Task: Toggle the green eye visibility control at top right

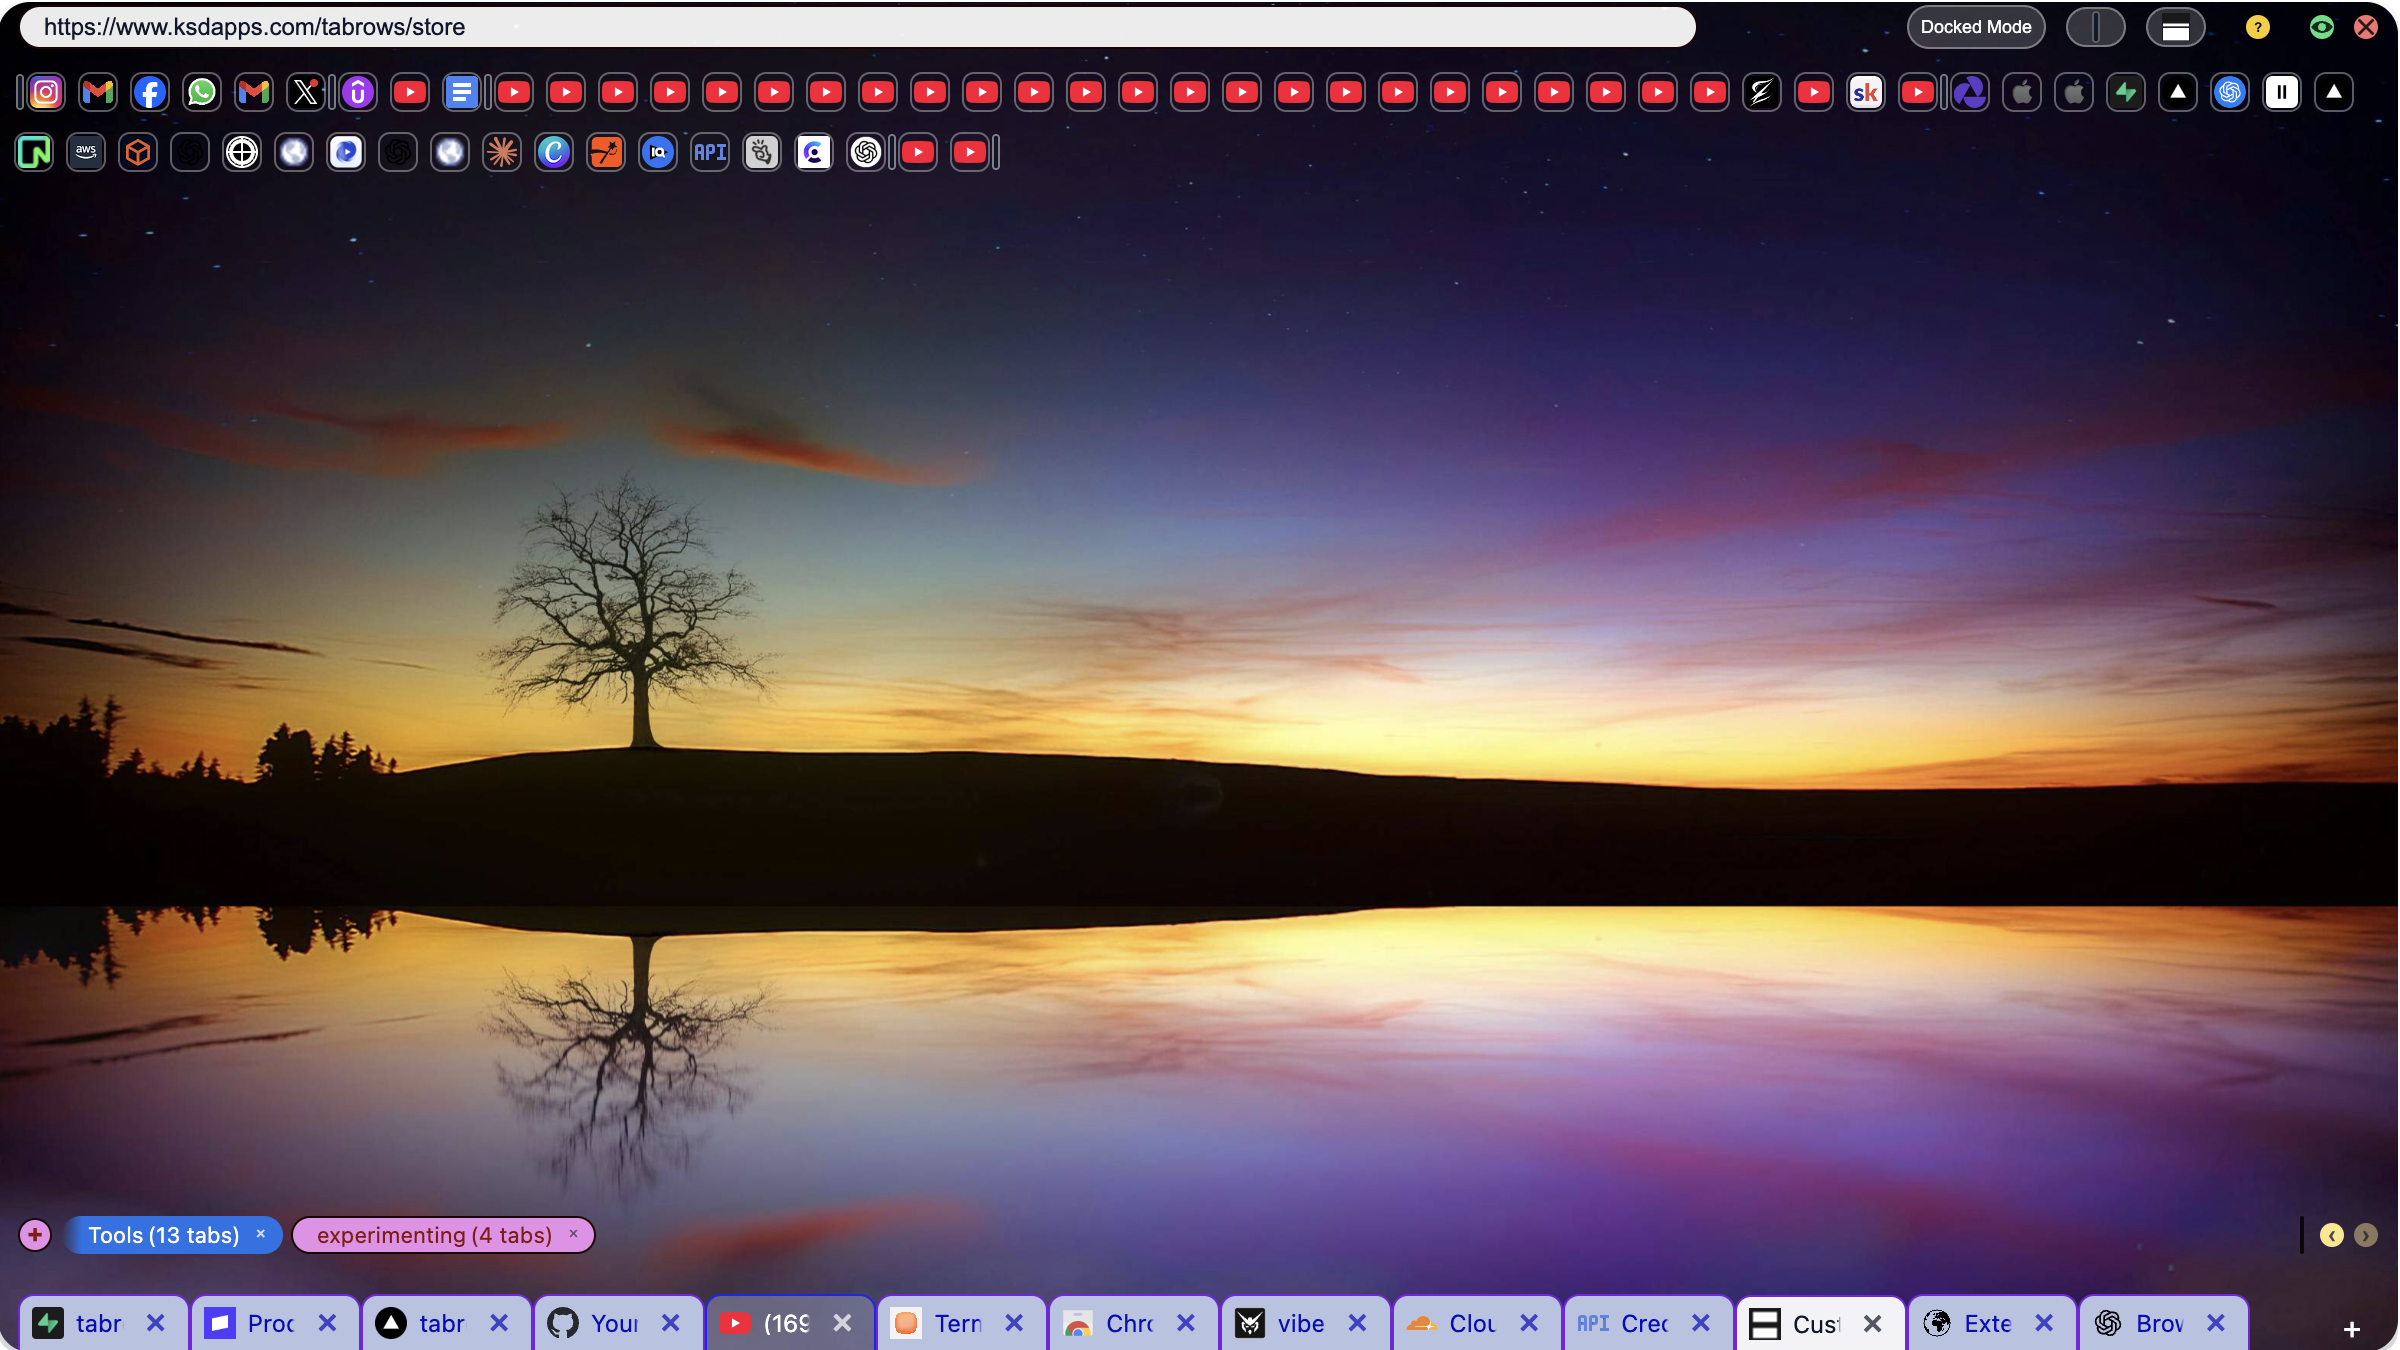Action: coord(2321,27)
